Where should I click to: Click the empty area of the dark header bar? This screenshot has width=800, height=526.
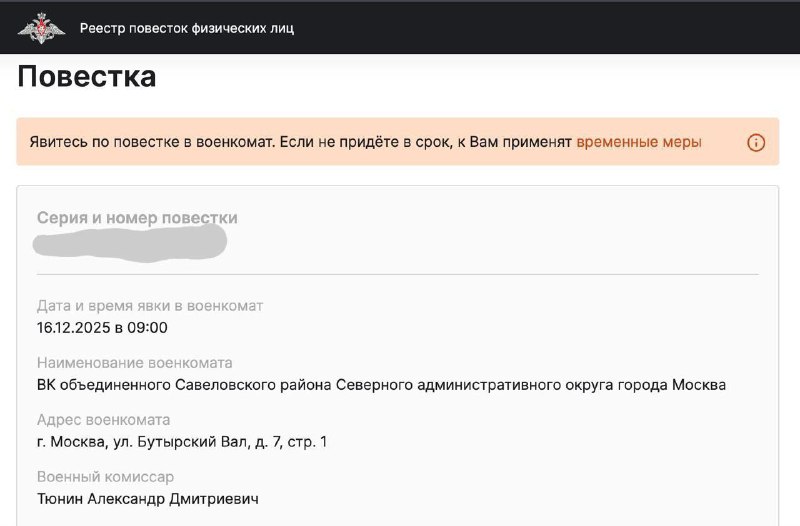tap(550, 28)
